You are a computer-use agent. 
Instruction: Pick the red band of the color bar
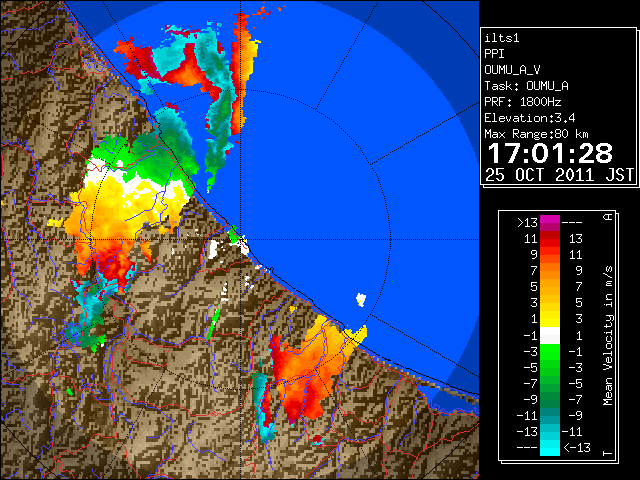pyautogui.click(x=550, y=239)
